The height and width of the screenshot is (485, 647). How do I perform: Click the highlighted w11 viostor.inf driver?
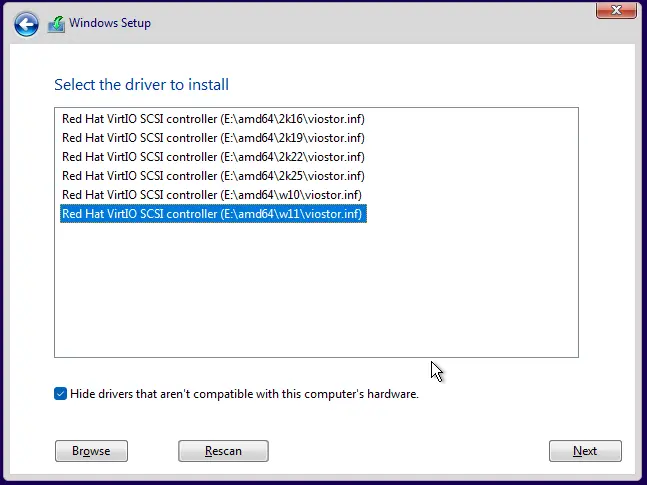tap(213, 214)
